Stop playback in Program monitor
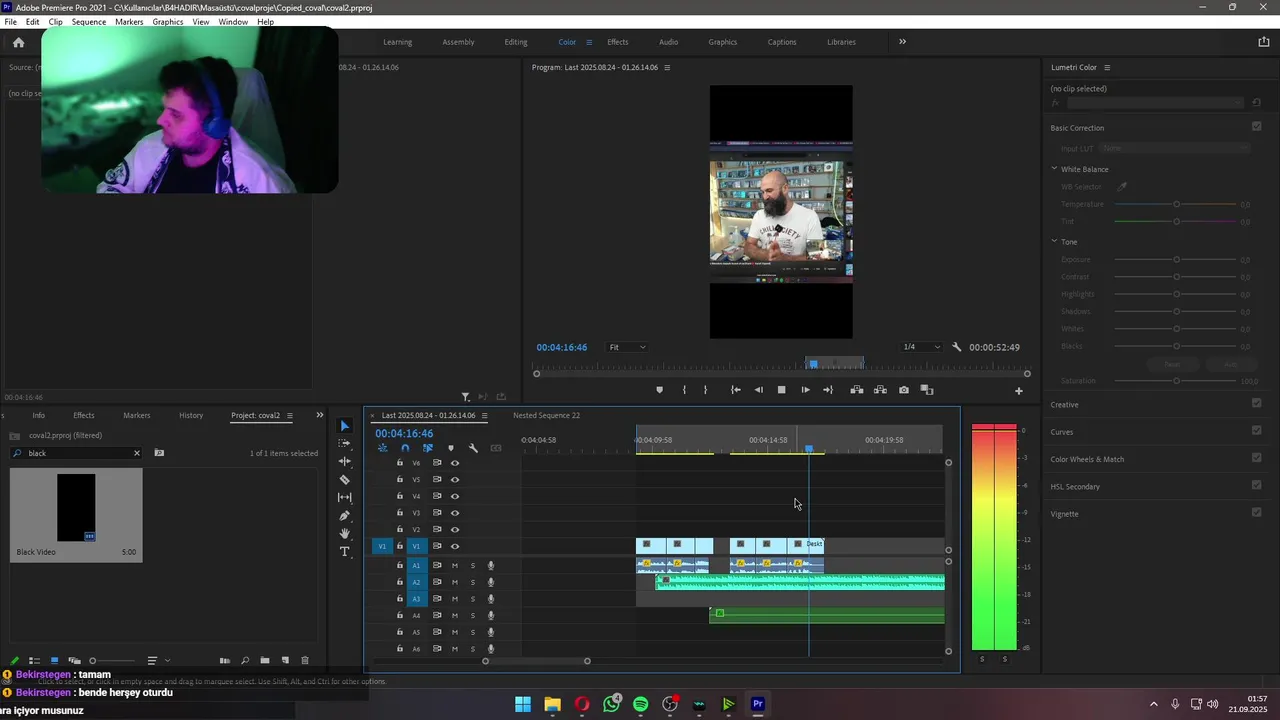This screenshot has height=720, width=1280. [x=782, y=390]
